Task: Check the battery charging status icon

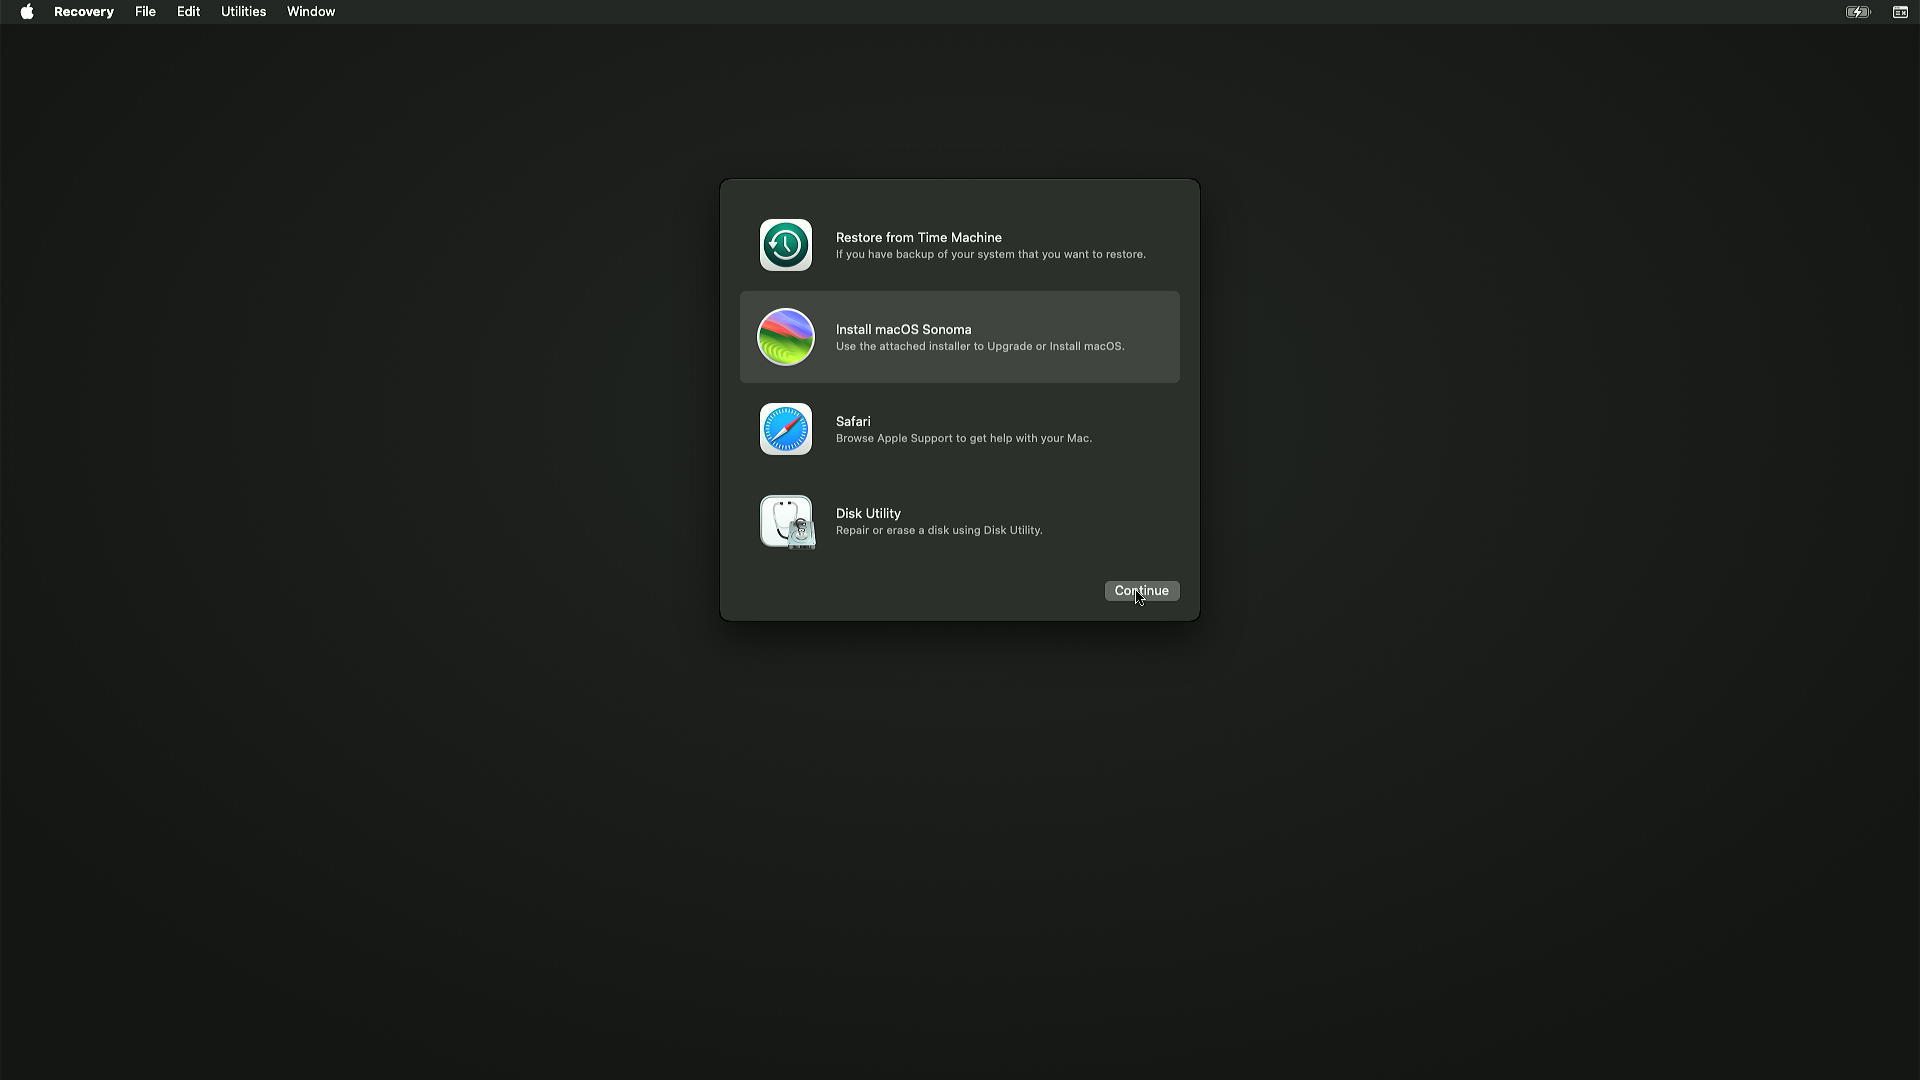Action: [x=1858, y=12]
